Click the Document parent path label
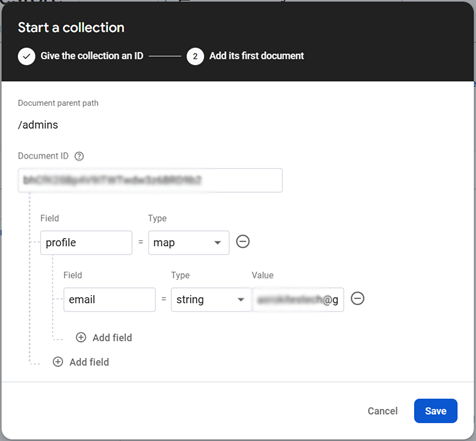 click(x=58, y=103)
